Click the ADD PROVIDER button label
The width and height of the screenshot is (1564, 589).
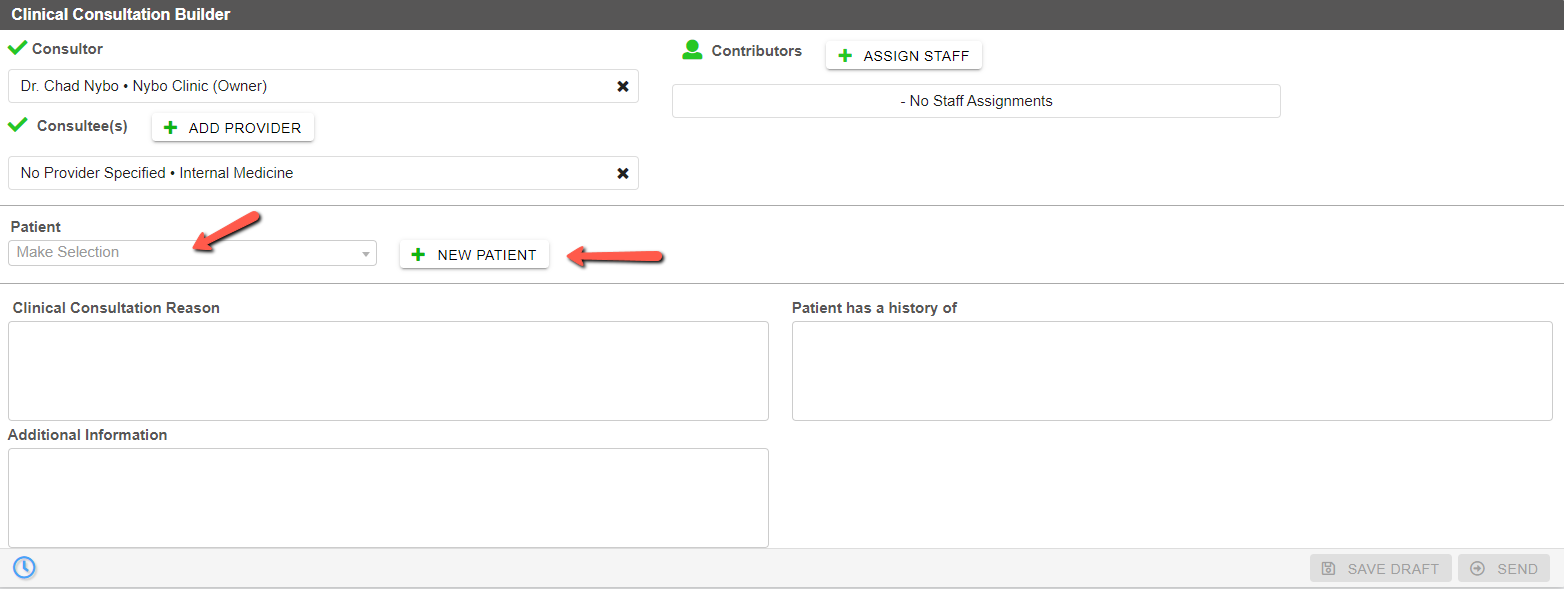pos(245,128)
